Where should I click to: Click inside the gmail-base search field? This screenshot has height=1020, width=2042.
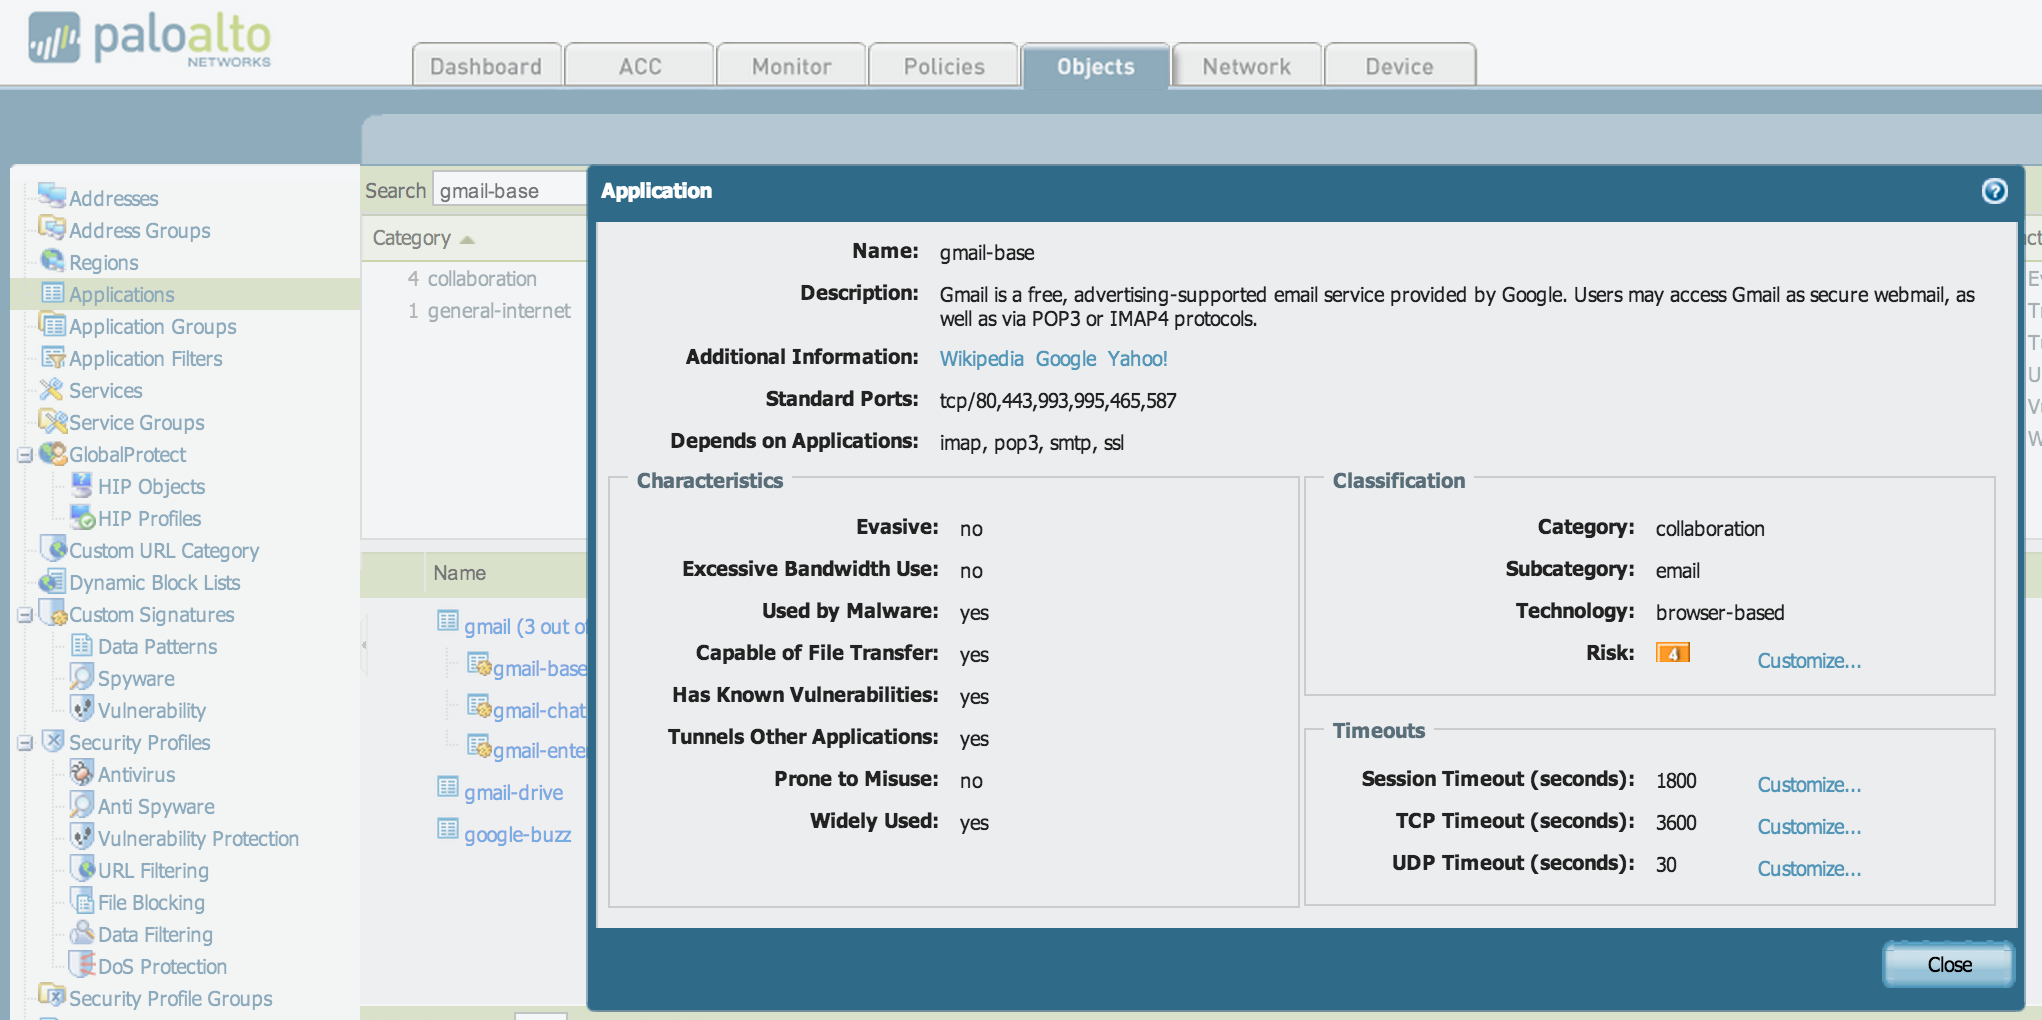[x=510, y=189]
